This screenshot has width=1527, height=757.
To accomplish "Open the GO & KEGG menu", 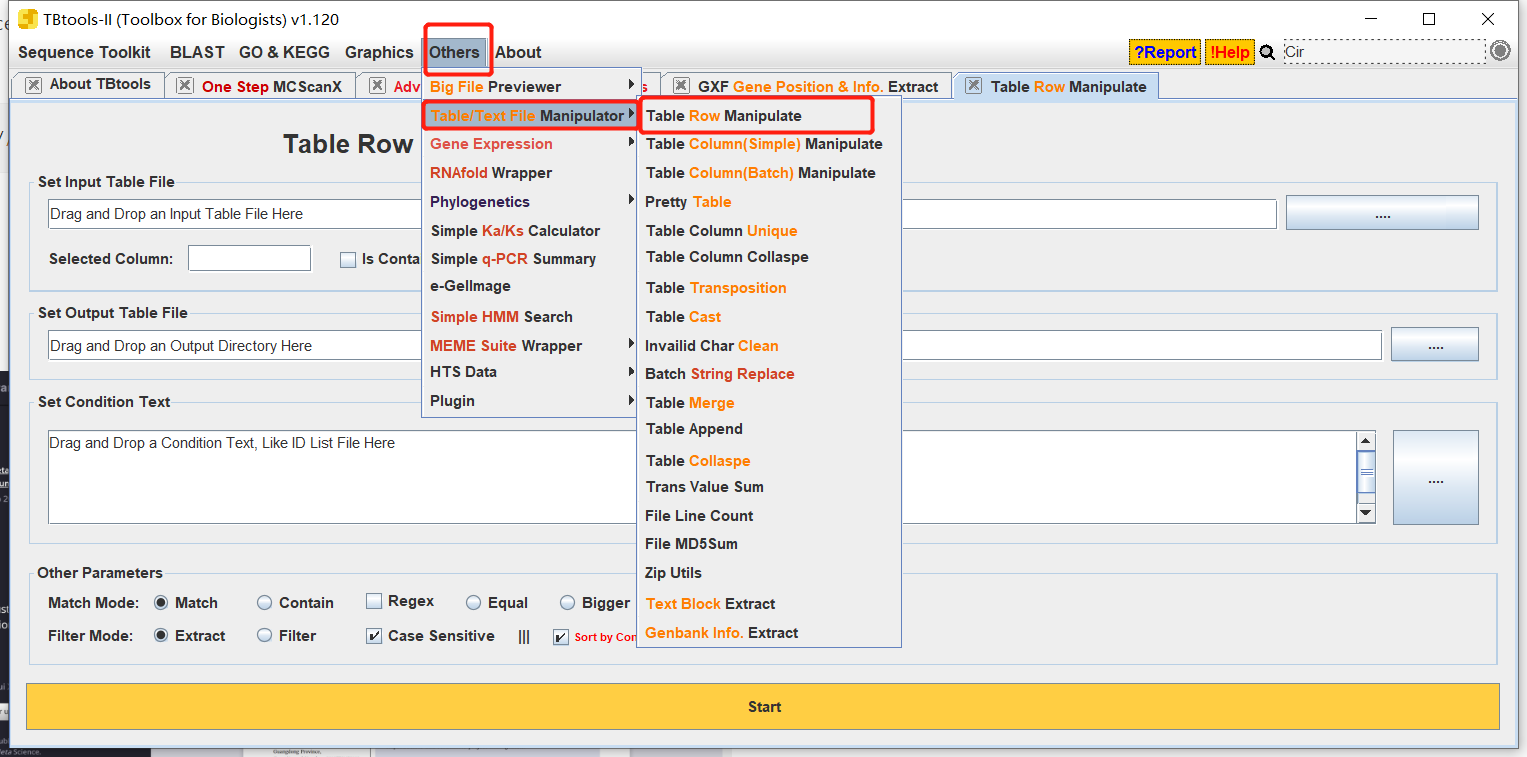I will pyautogui.click(x=284, y=52).
